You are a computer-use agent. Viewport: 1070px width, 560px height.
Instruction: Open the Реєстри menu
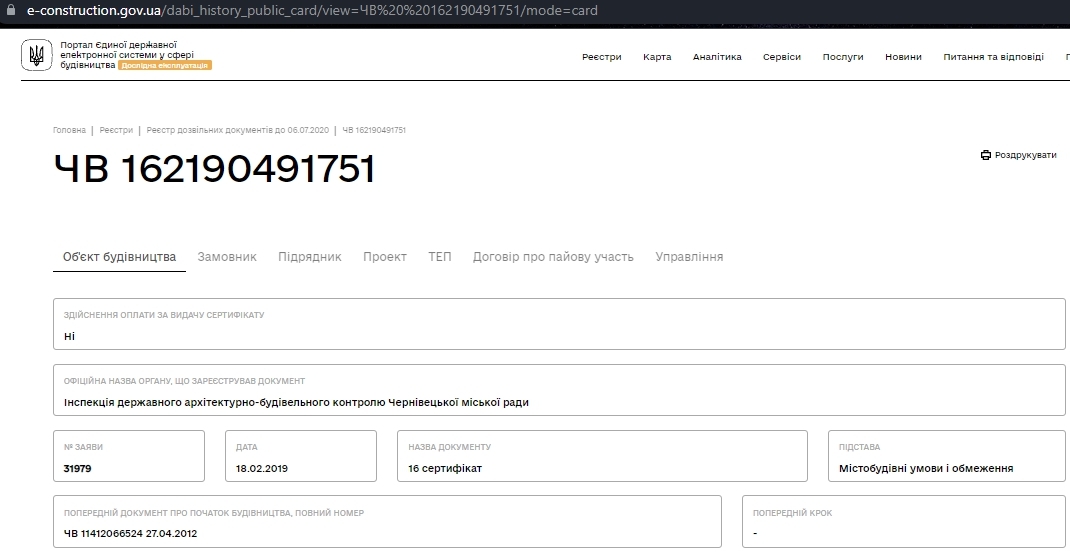[x=601, y=57]
